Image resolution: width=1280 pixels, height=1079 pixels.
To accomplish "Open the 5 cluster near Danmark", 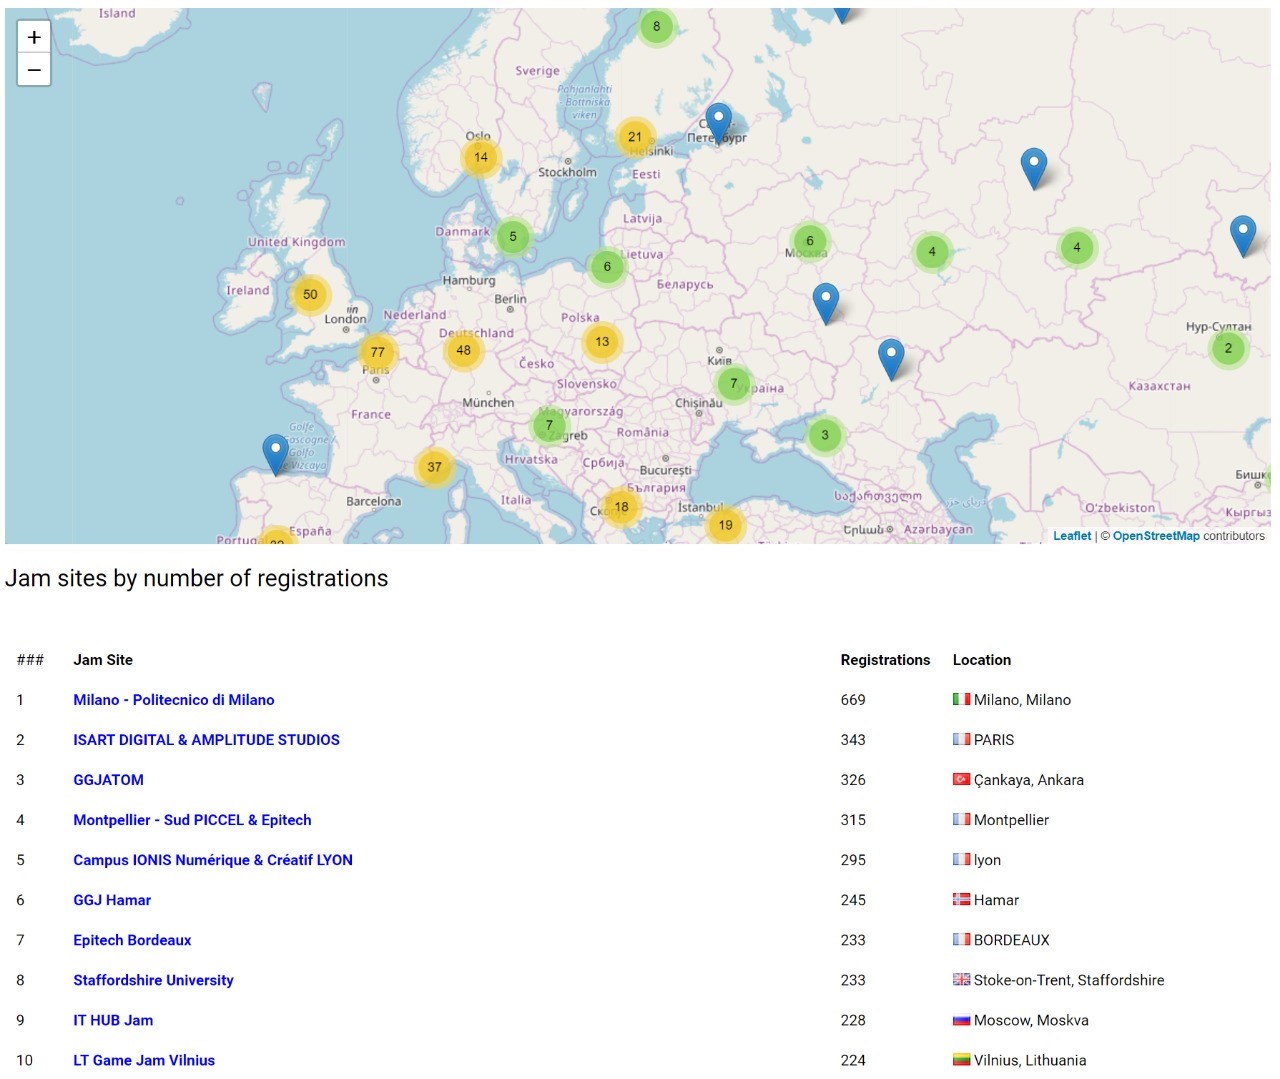I will tap(513, 237).
